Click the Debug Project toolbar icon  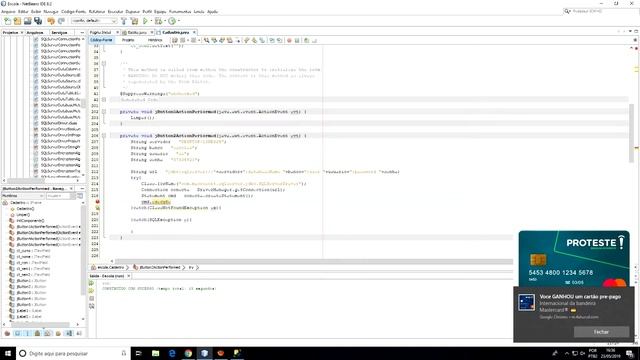coord(158,21)
